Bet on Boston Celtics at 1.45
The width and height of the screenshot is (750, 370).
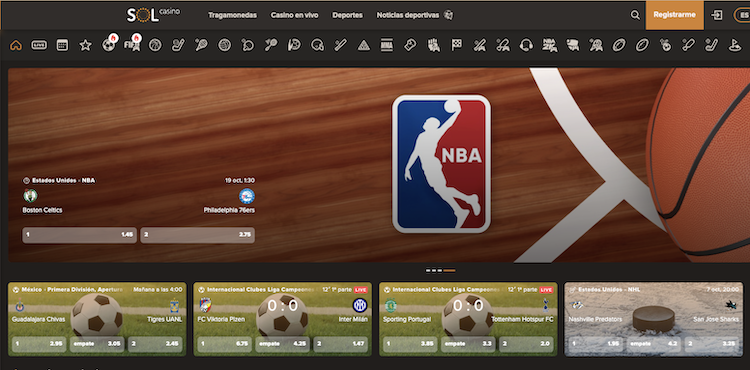(79, 235)
